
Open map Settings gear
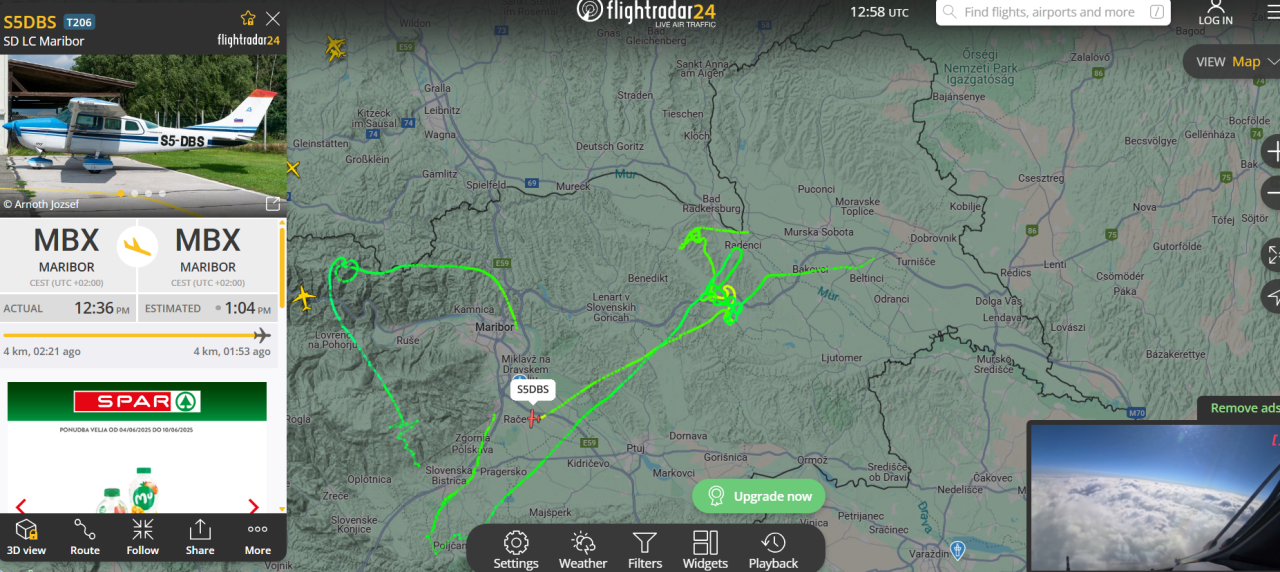[x=516, y=549]
